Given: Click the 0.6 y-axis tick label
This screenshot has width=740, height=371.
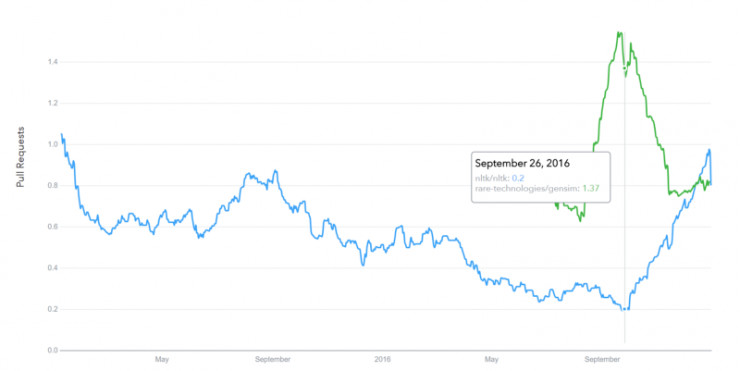Looking at the screenshot, I should click(53, 227).
